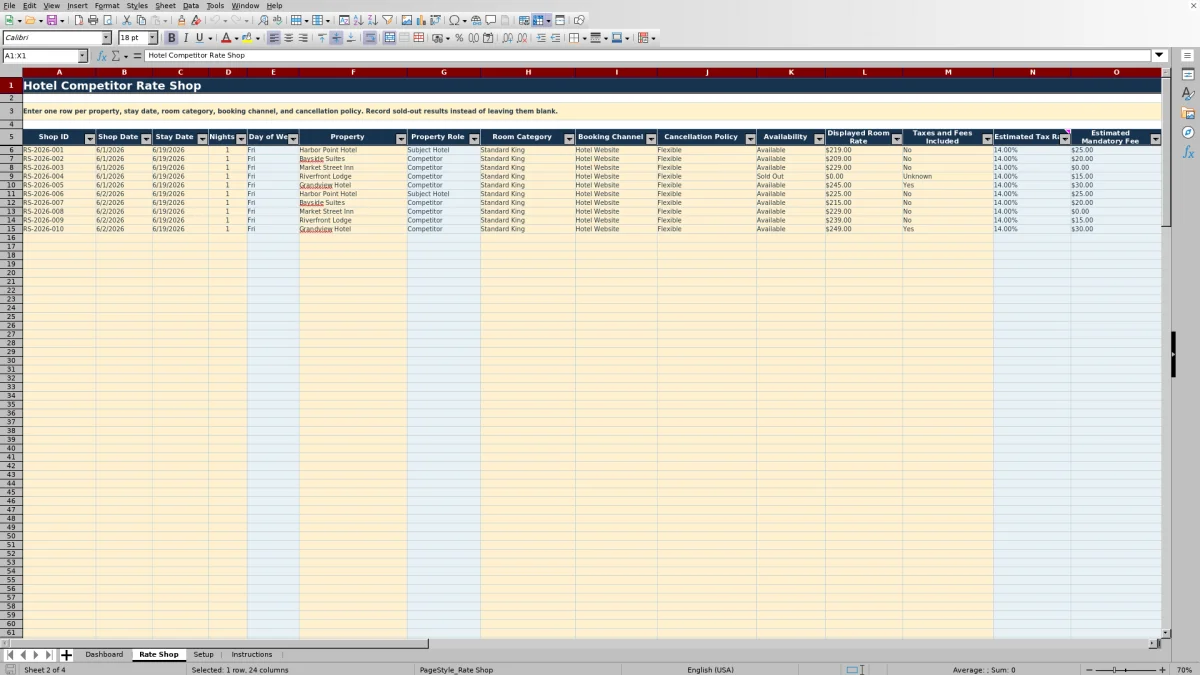This screenshot has height=675, width=1200.
Task: Expand the formula bar arrow
Action: pos(1159,55)
